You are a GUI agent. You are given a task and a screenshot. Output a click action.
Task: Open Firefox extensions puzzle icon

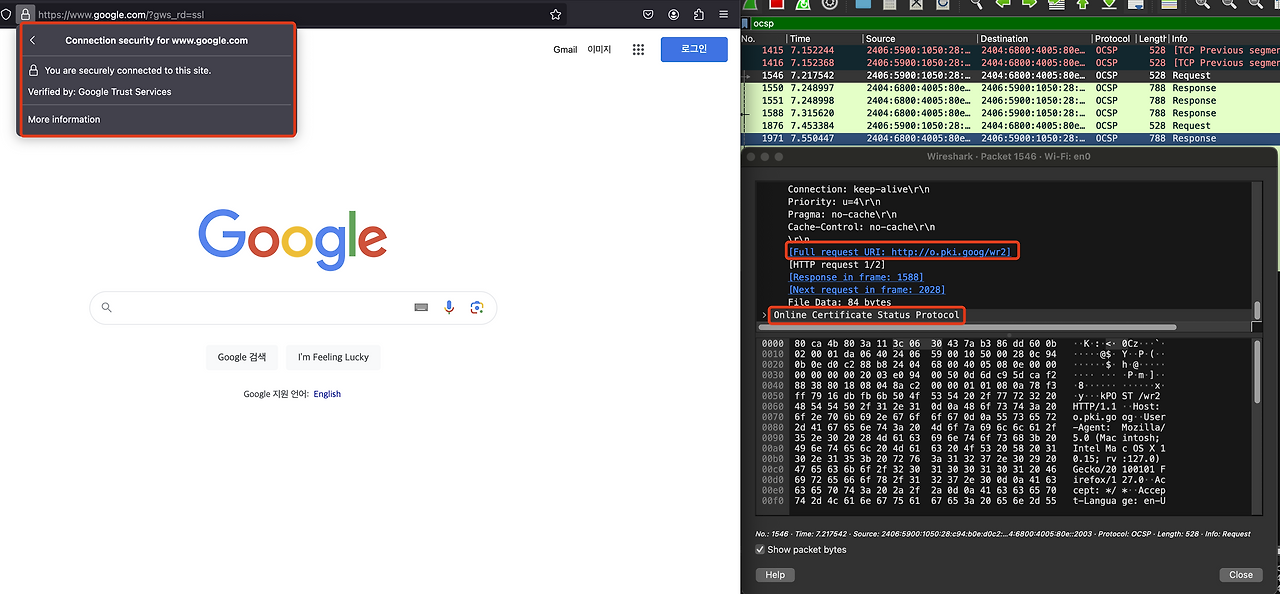click(698, 15)
